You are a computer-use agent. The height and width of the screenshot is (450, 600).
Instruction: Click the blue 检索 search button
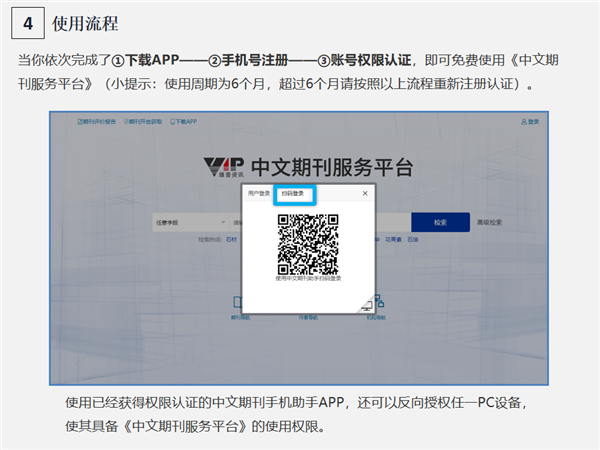440,222
